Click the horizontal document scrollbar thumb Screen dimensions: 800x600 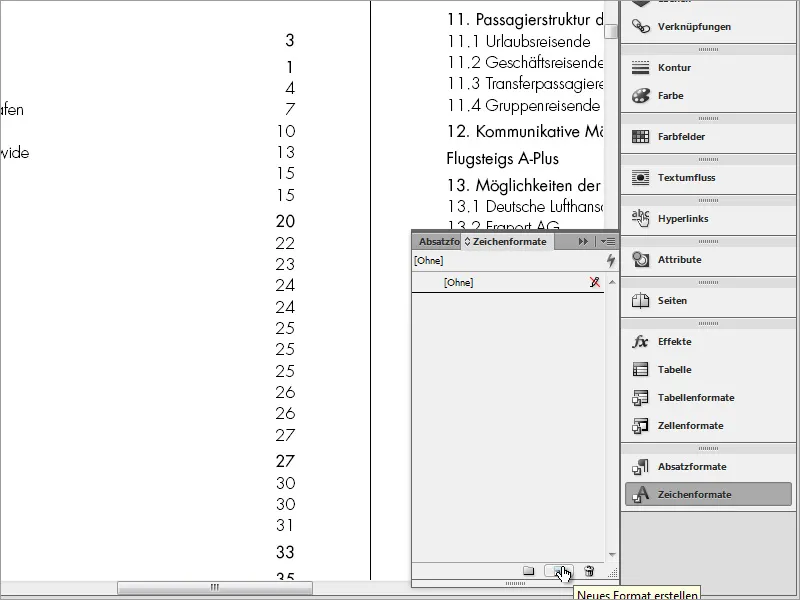point(215,587)
